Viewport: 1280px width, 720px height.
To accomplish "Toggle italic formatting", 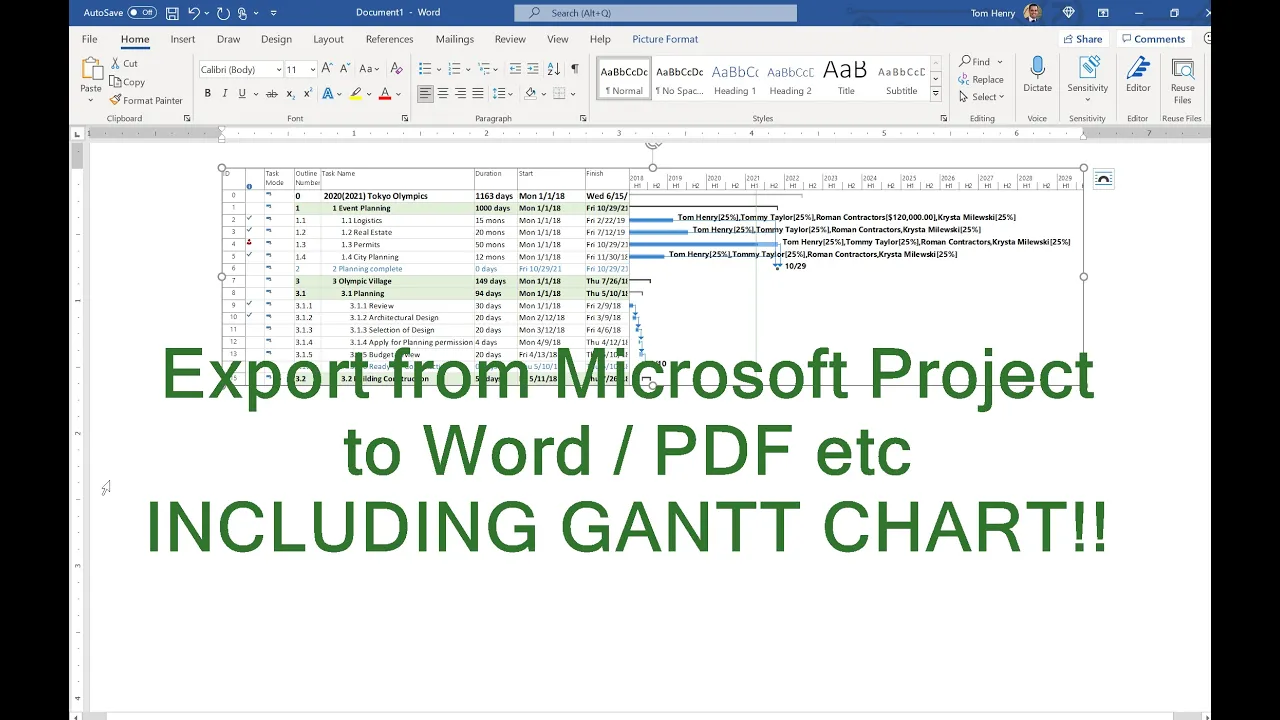I will pos(225,94).
